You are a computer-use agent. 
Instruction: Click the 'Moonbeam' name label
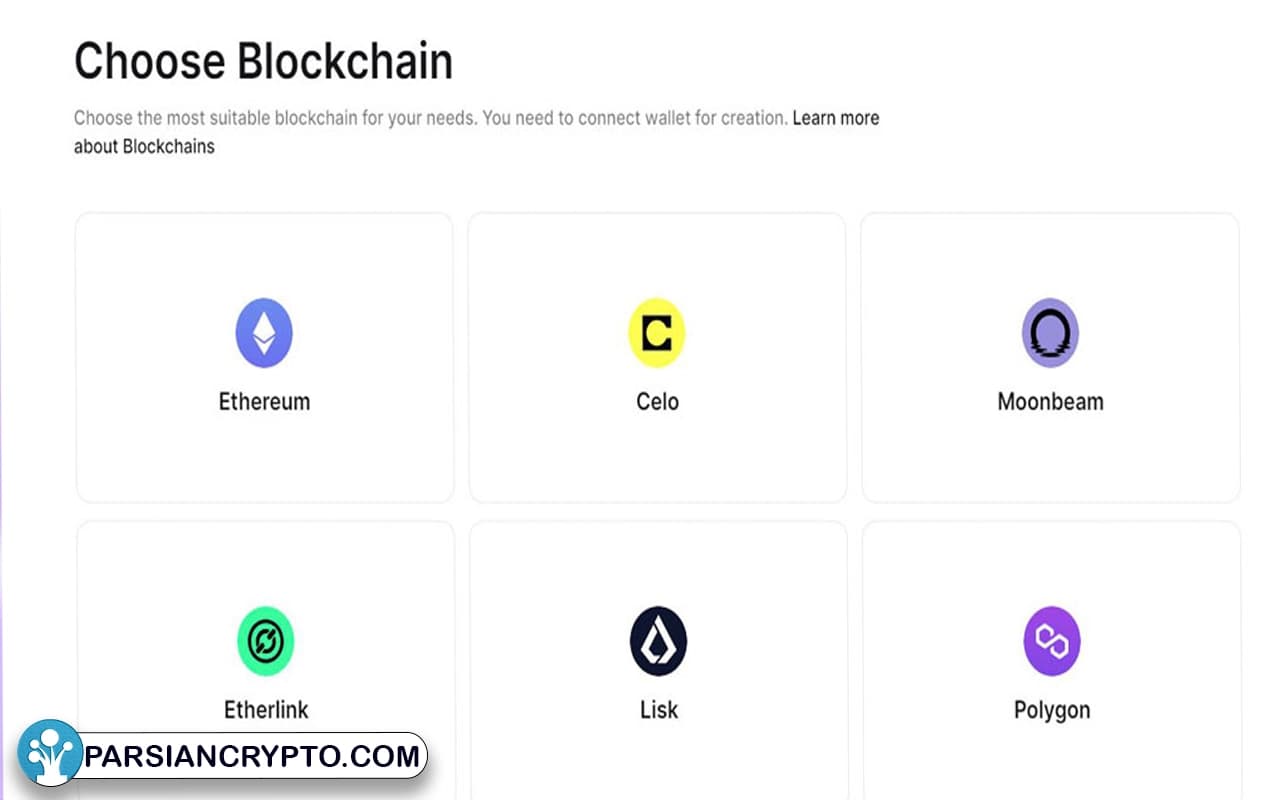pos(1050,402)
